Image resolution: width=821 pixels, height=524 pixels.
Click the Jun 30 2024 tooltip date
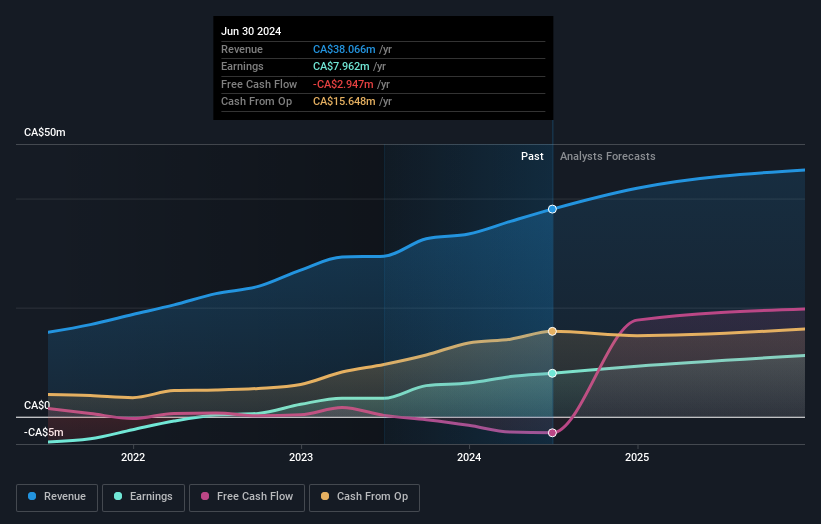251,31
